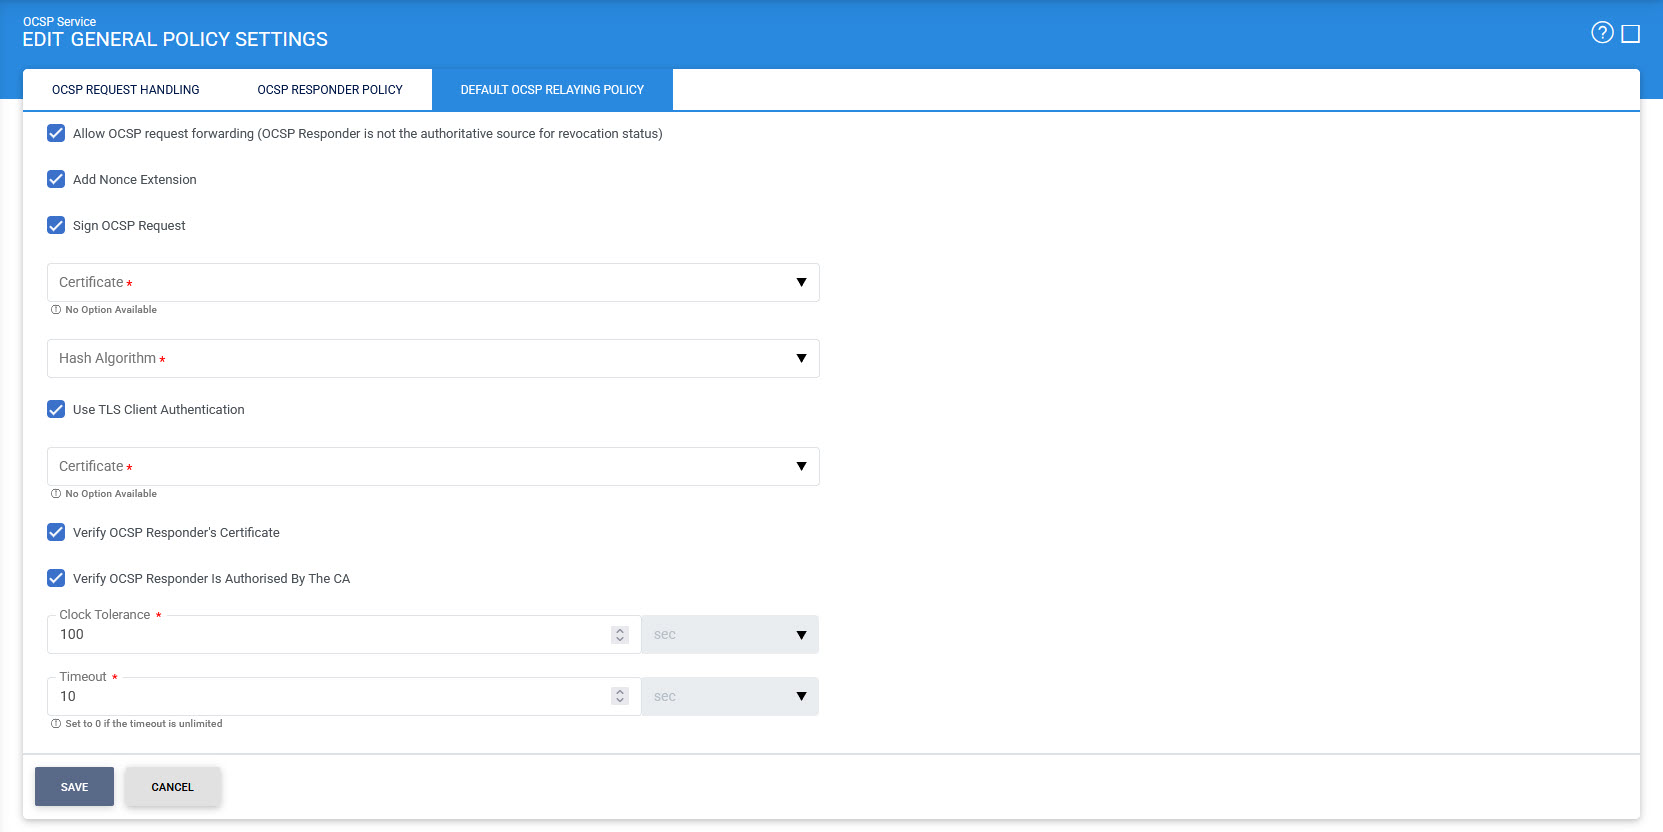This screenshot has height=832, width=1663.
Task: Open the help question mark icon
Action: pos(1601,33)
